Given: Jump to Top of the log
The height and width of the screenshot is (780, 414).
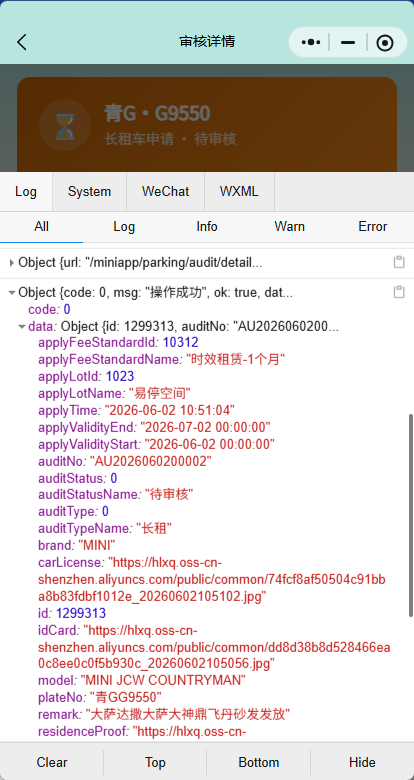Looking at the screenshot, I should click(155, 762).
